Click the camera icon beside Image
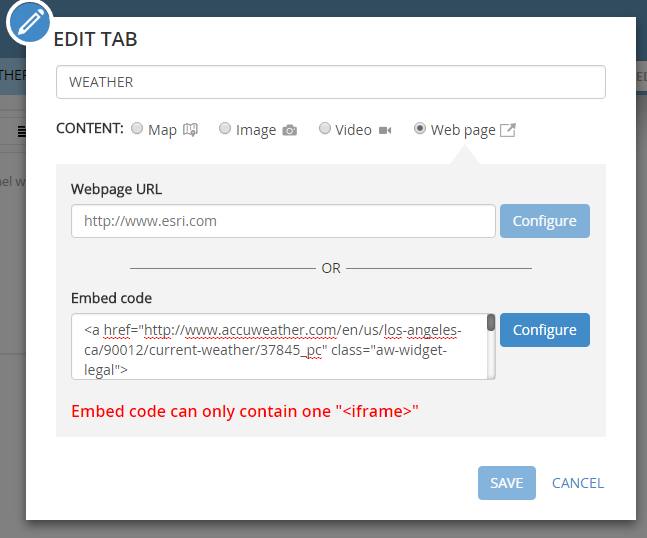 (290, 130)
